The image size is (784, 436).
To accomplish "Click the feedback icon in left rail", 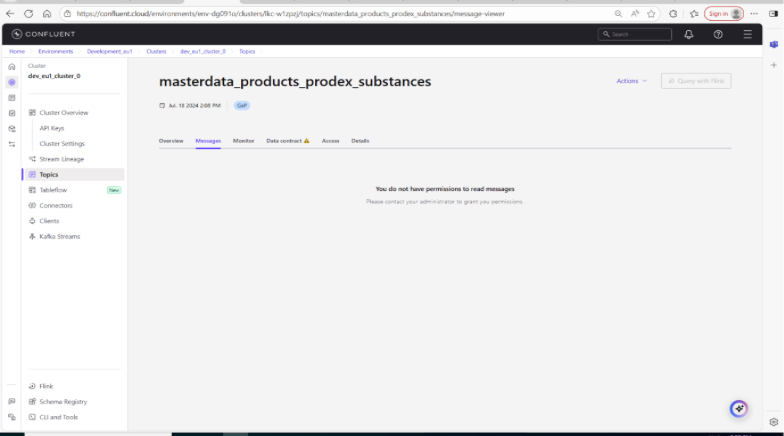I will pyautogui.click(x=12, y=402).
